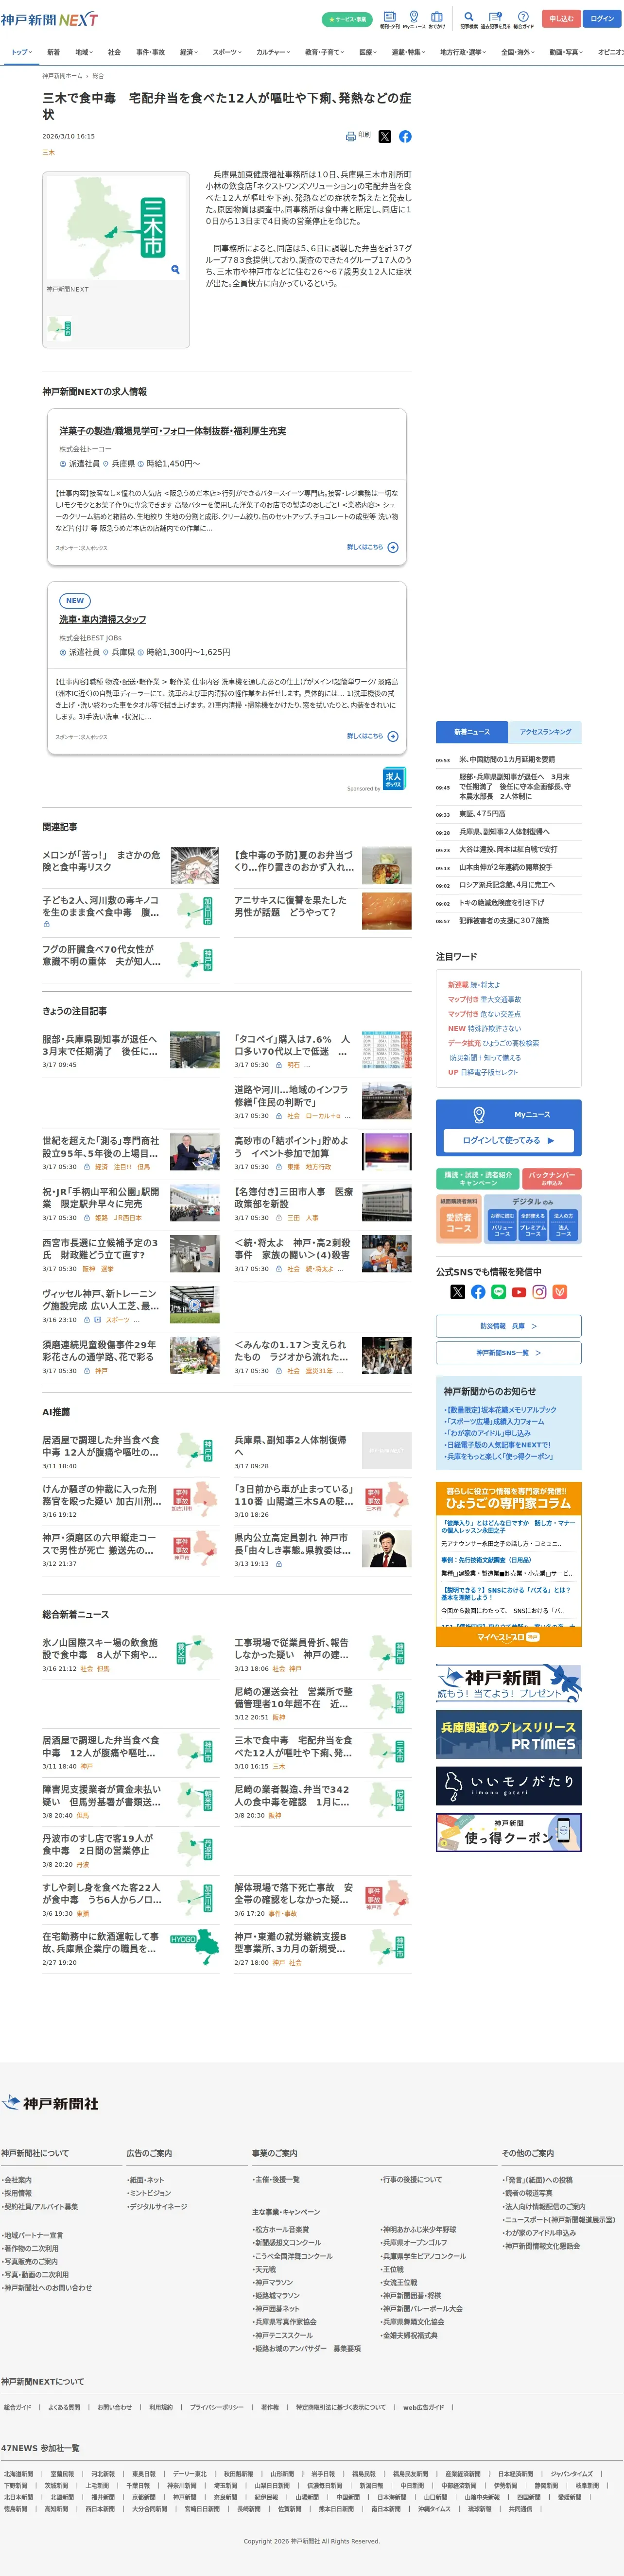
Task: Open the よくある質問 footer link
Action: click(x=64, y=2407)
